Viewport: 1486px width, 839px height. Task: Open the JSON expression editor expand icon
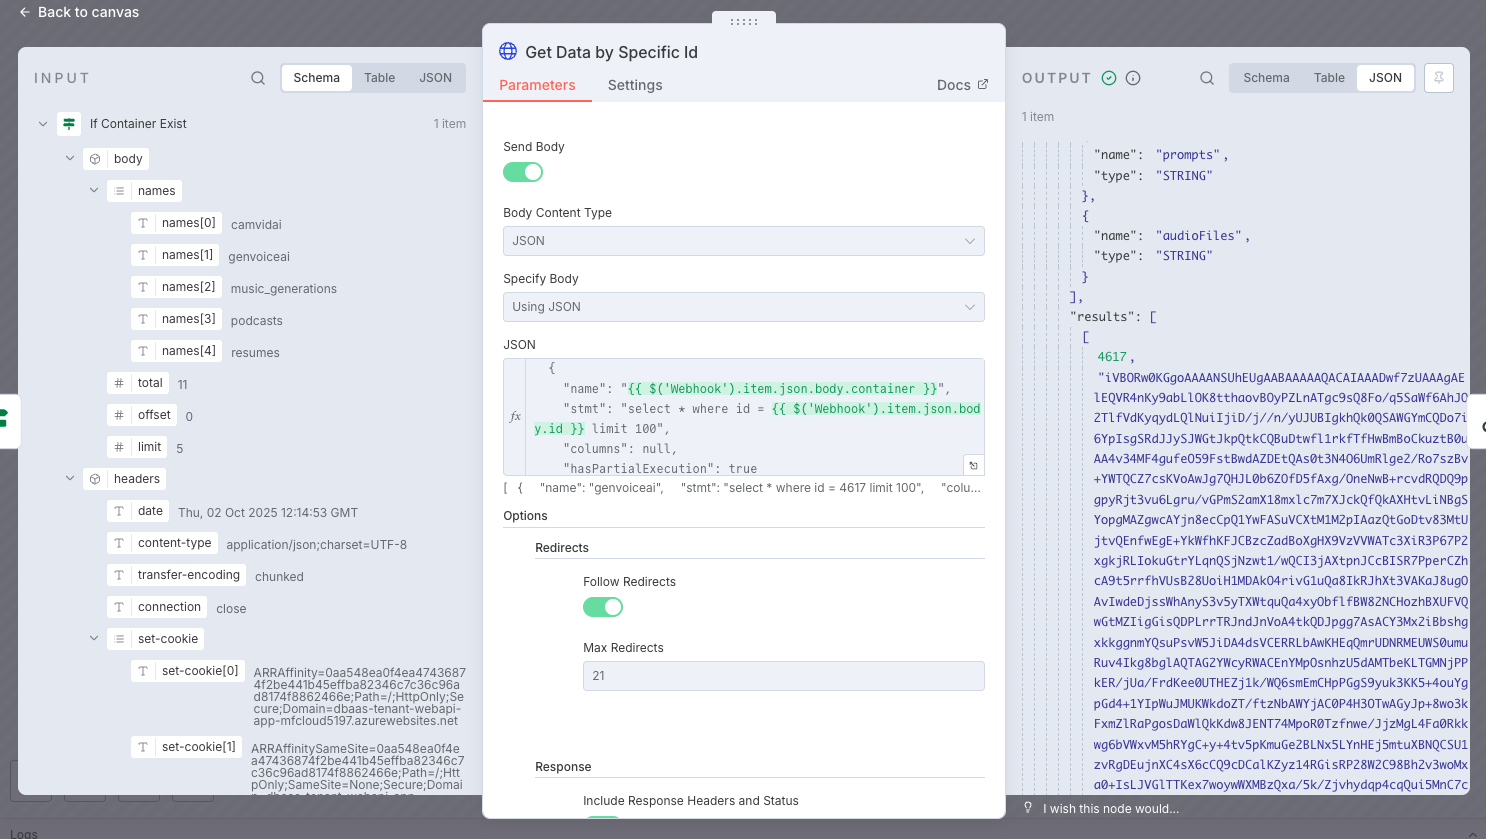tap(973, 465)
